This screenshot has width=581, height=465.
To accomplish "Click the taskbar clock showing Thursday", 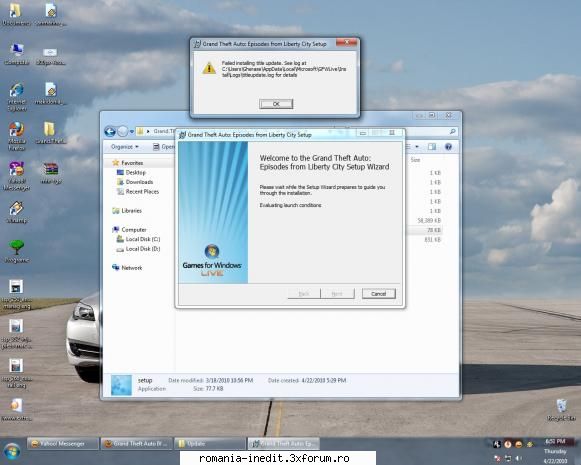I will pos(555,451).
